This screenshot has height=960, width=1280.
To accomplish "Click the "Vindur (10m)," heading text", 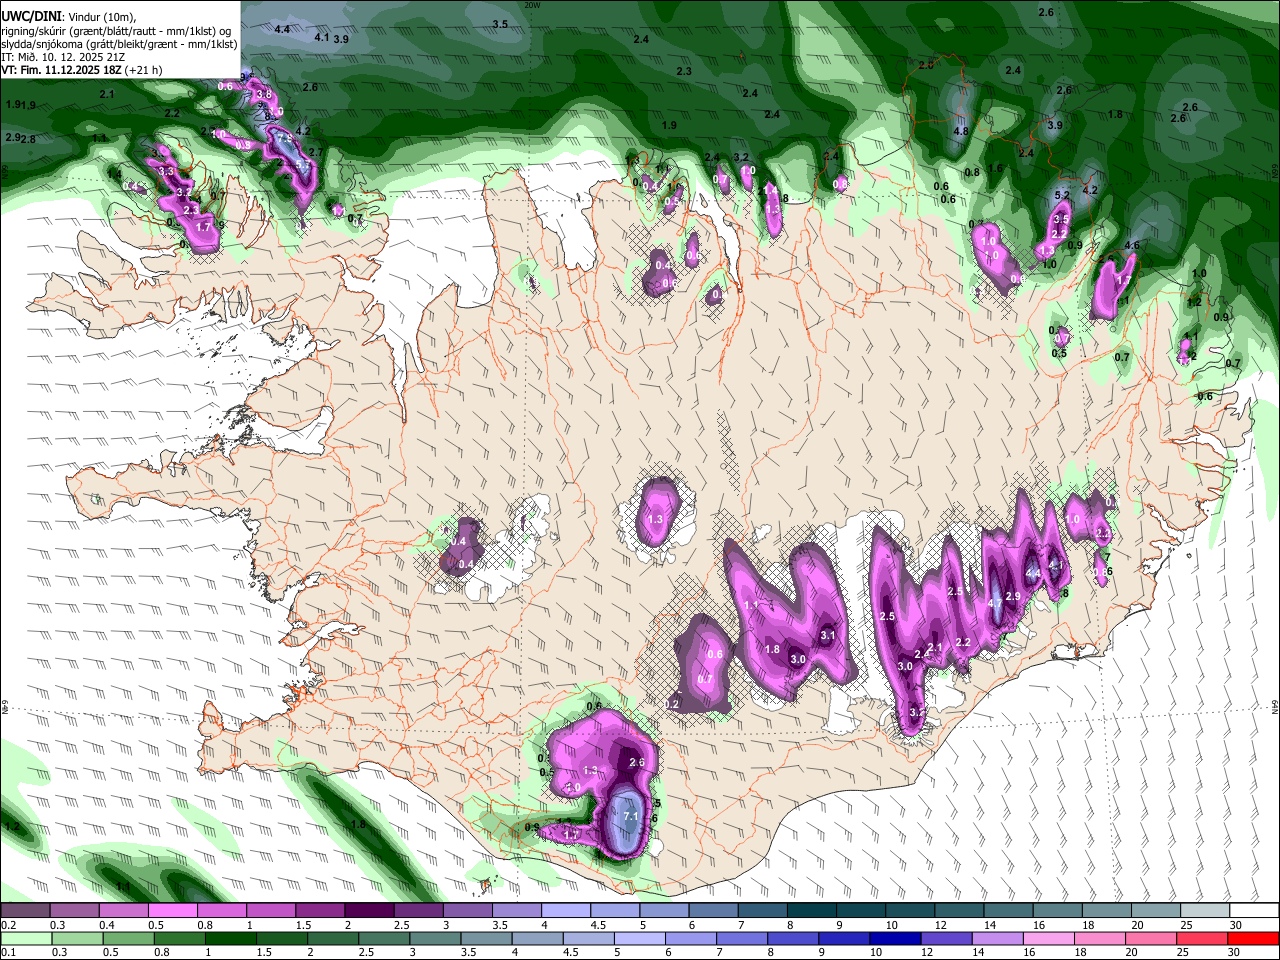I will 101,17.
